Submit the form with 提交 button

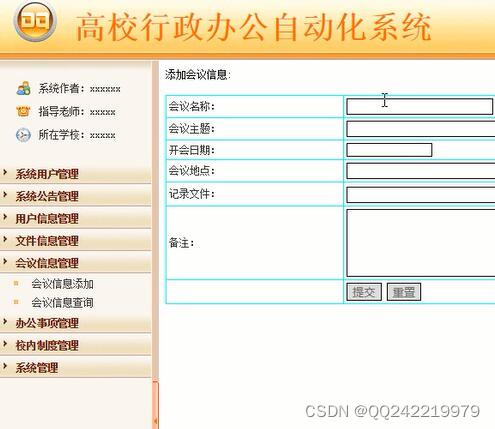tap(364, 292)
